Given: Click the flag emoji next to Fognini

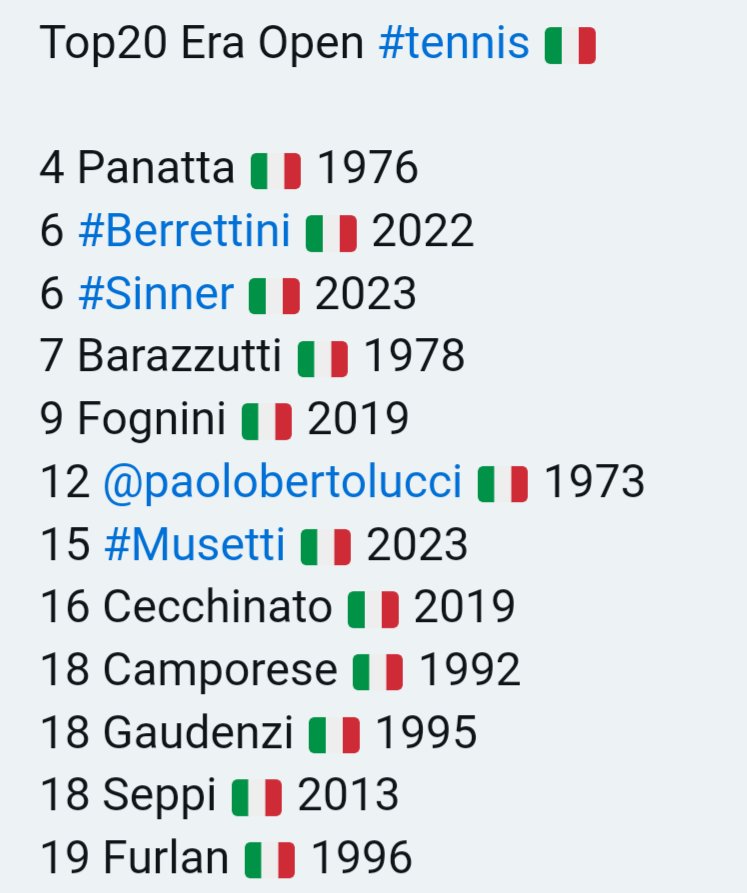Looking at the screenshot, I should (267, 421).
